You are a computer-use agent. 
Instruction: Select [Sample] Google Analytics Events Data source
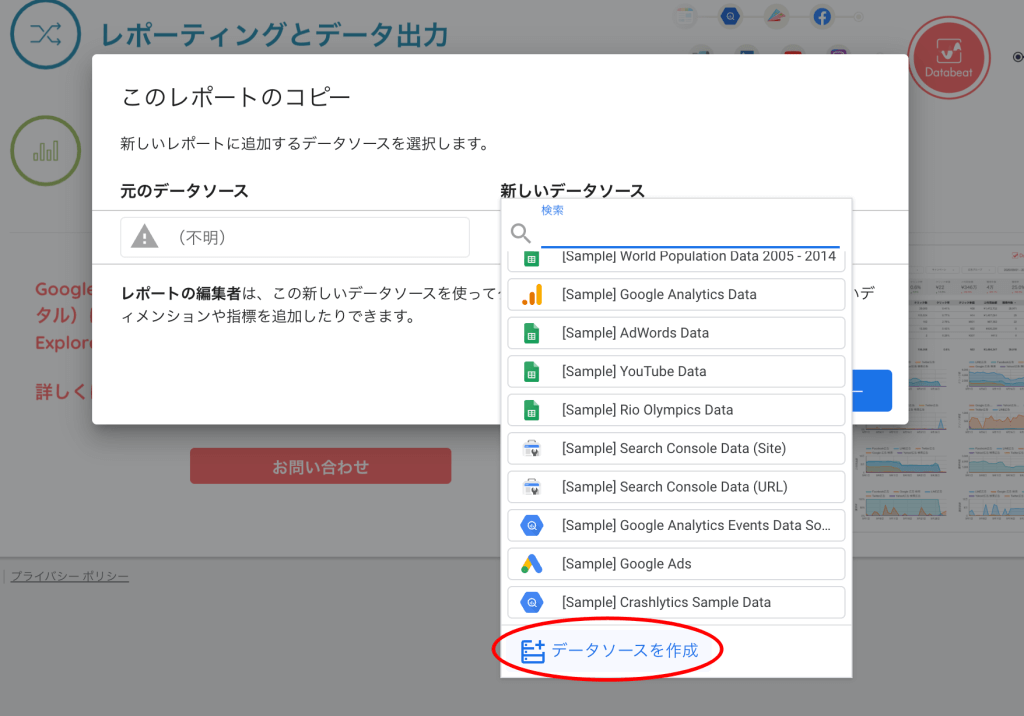pyautogui.click(x=676, y=526)
